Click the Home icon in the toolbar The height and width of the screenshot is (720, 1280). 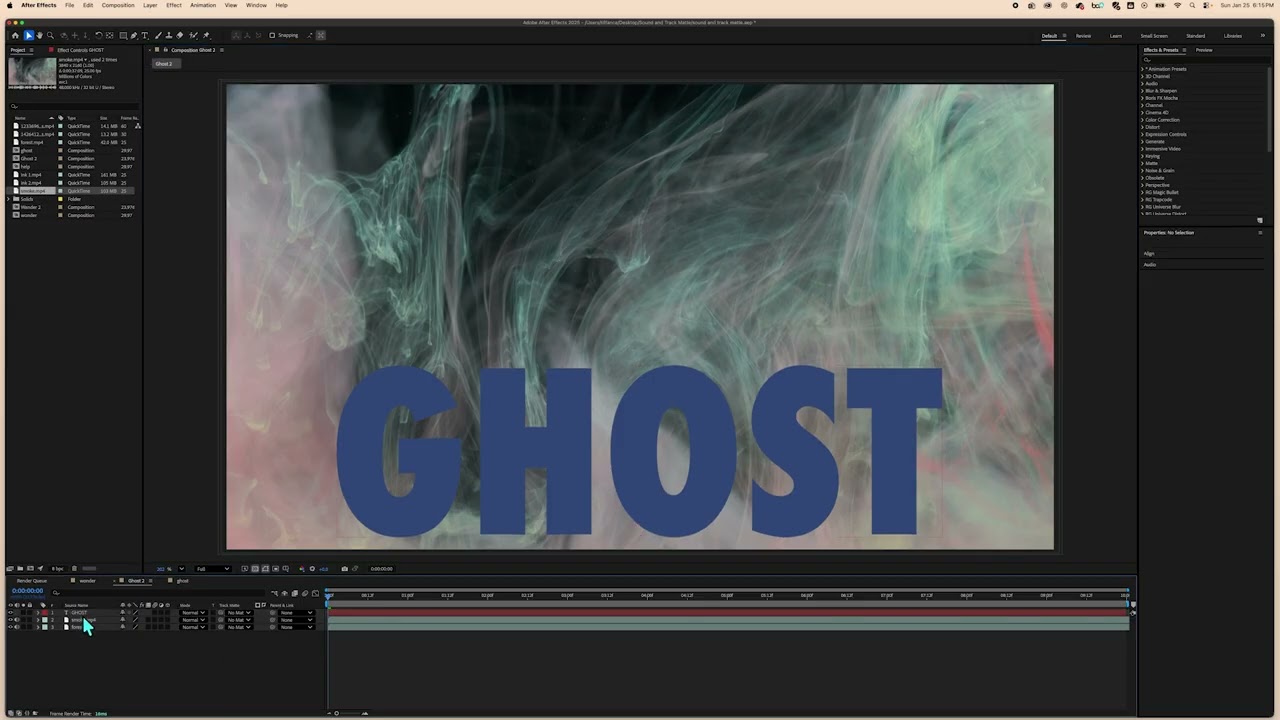point(15,35)
